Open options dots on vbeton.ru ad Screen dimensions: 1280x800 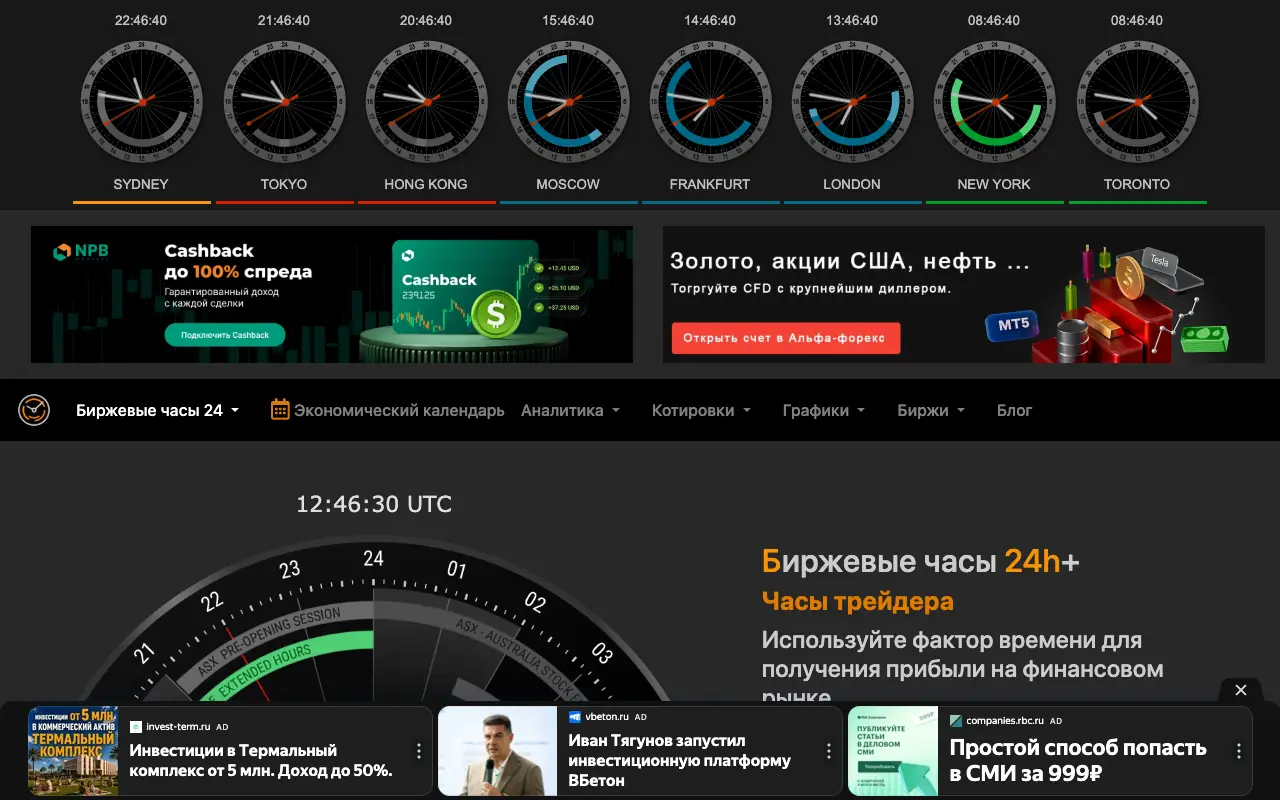coord(829,751)
